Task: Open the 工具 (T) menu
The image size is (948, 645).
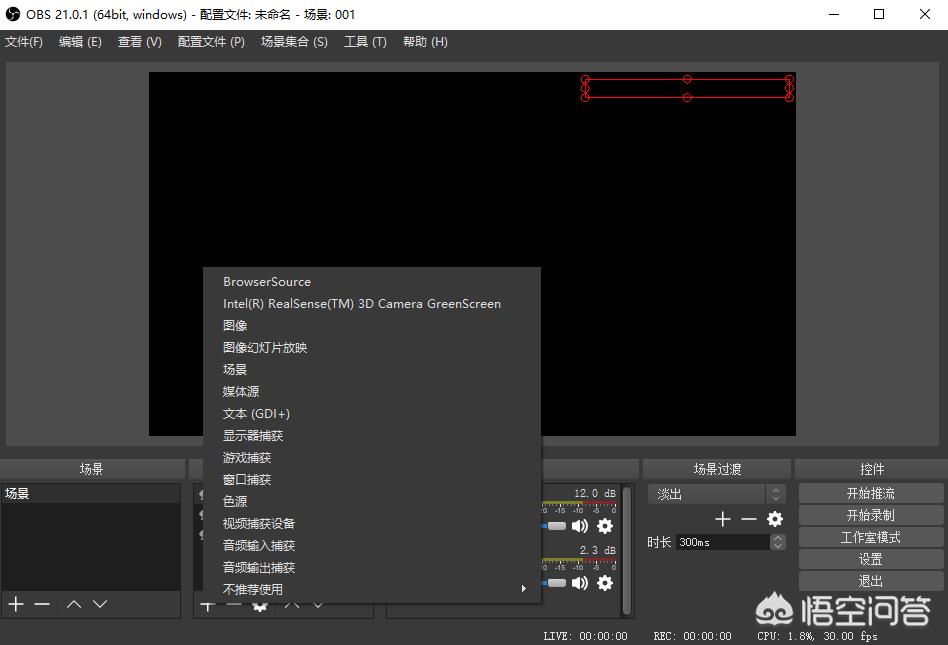Action: coord(365,42)
